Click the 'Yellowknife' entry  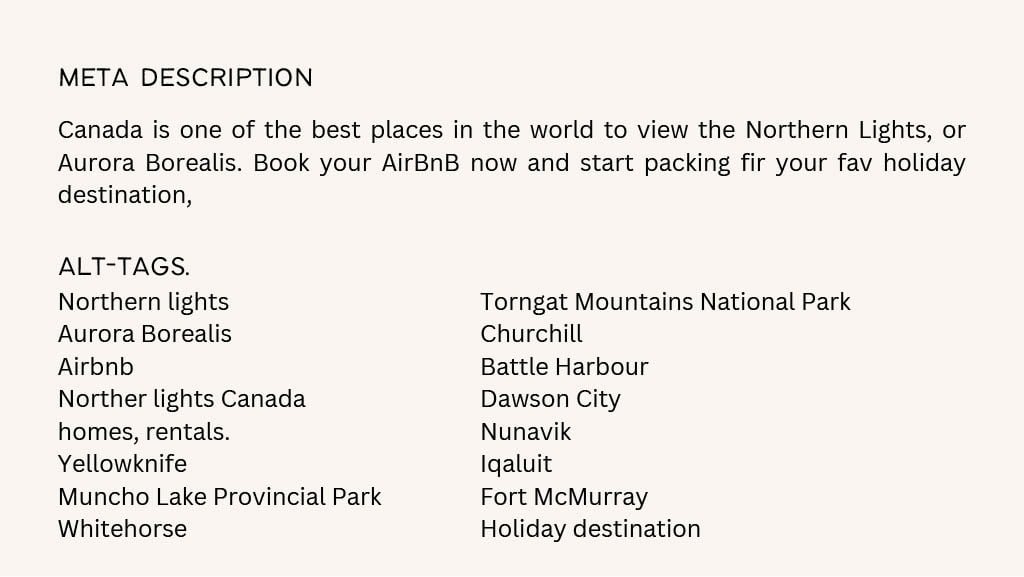pos(122,464)
